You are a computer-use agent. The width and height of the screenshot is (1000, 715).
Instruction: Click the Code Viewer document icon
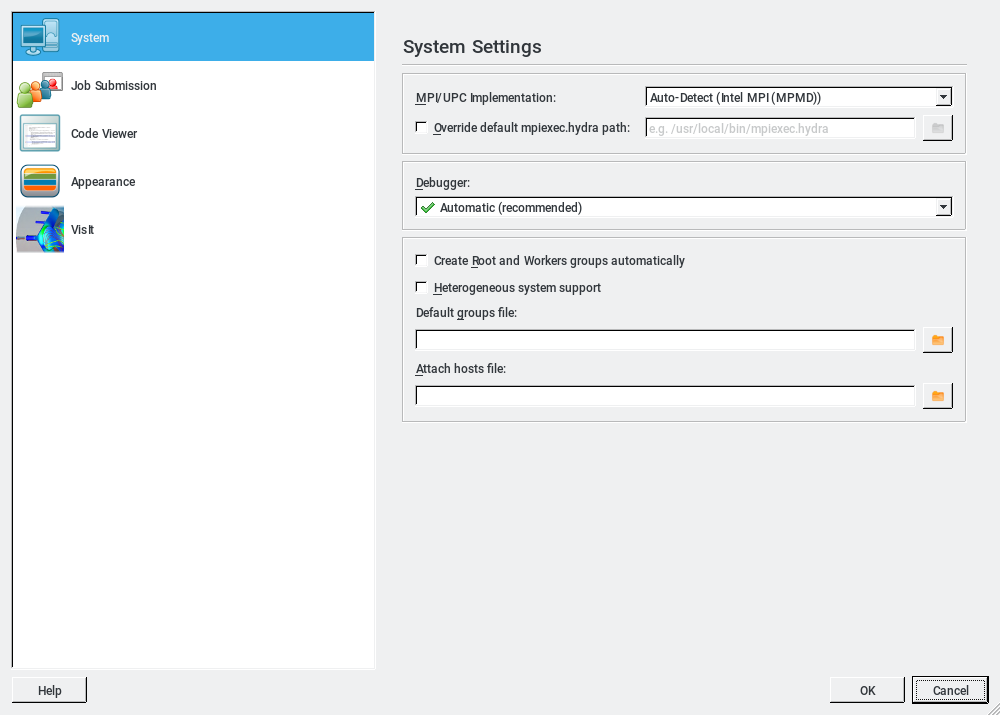40,134
